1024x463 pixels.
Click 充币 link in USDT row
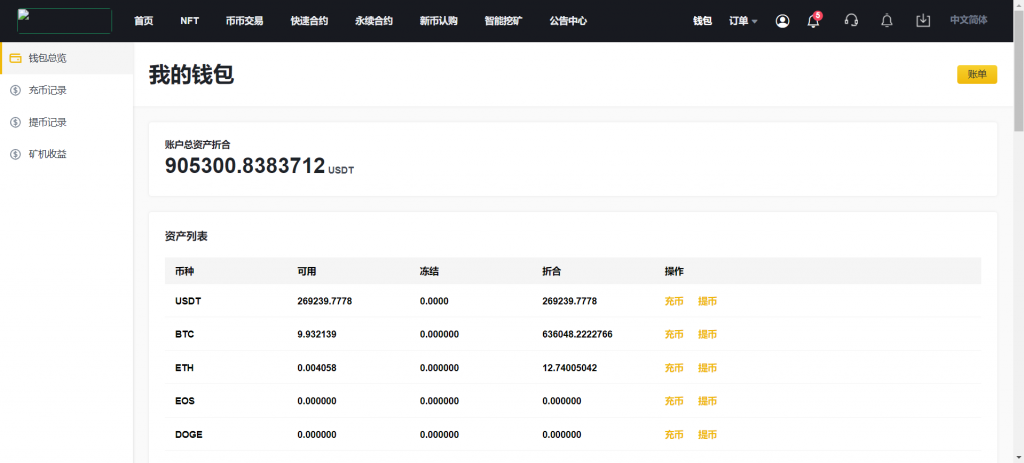[x=674, y=301]
